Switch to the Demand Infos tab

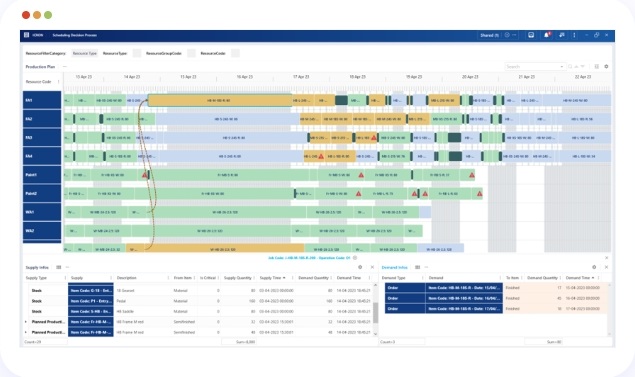pyautogui.click(x=394, y=267)
